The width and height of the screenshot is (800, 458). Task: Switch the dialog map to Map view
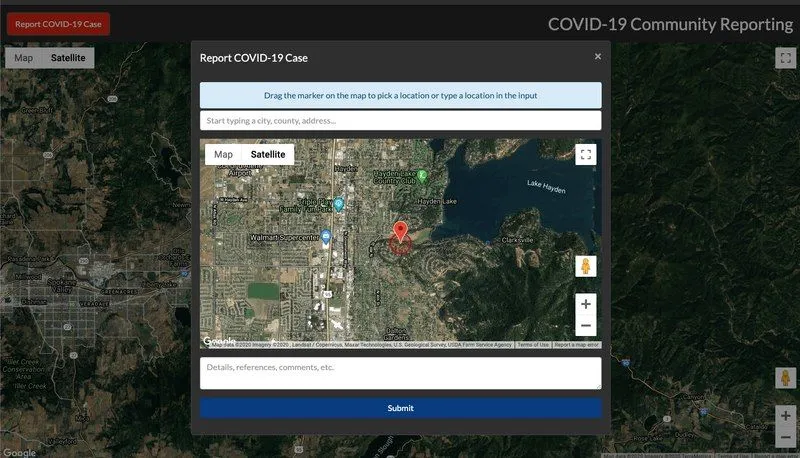coord(223,154)
